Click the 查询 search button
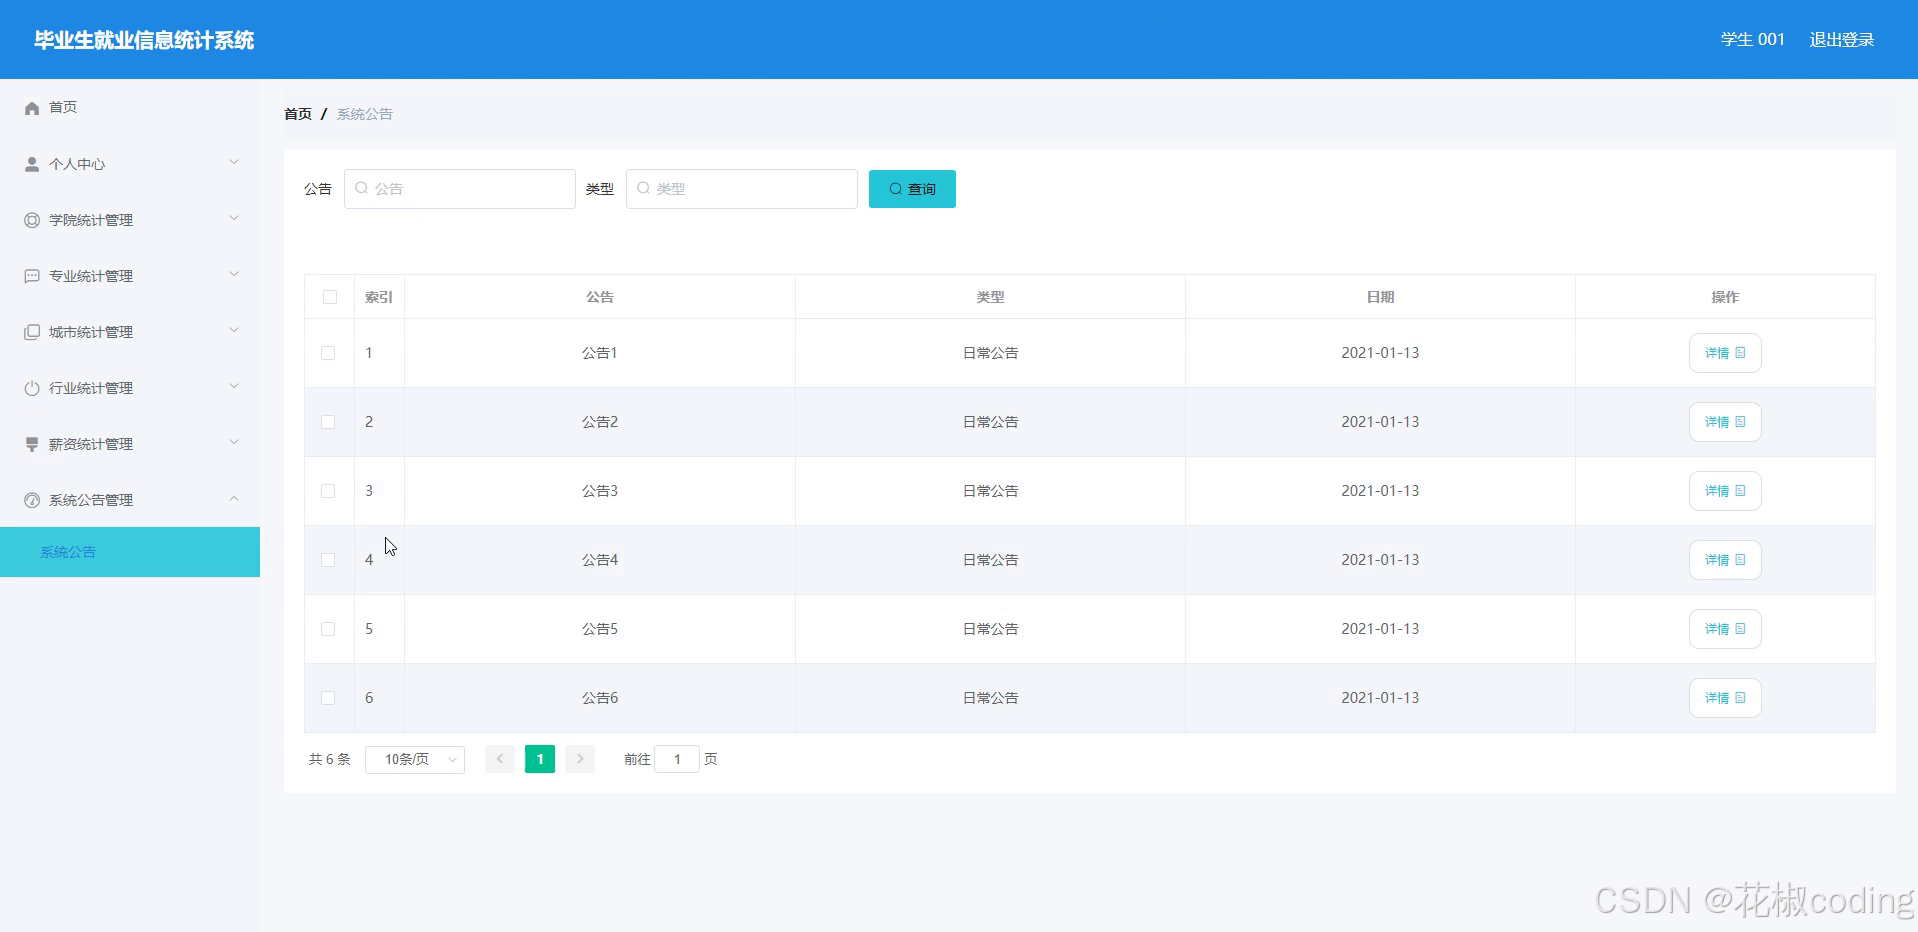The image size is (1918, 932). tap(912, 189)
